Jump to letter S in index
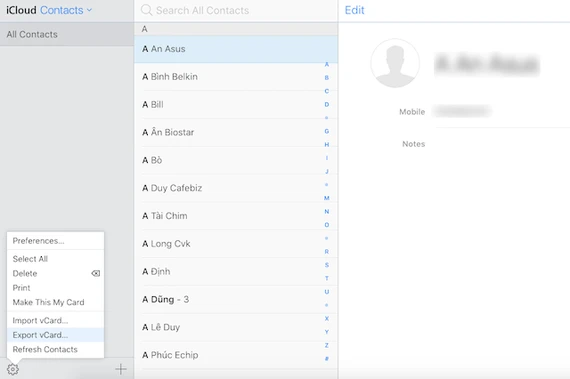 [326, 265]
